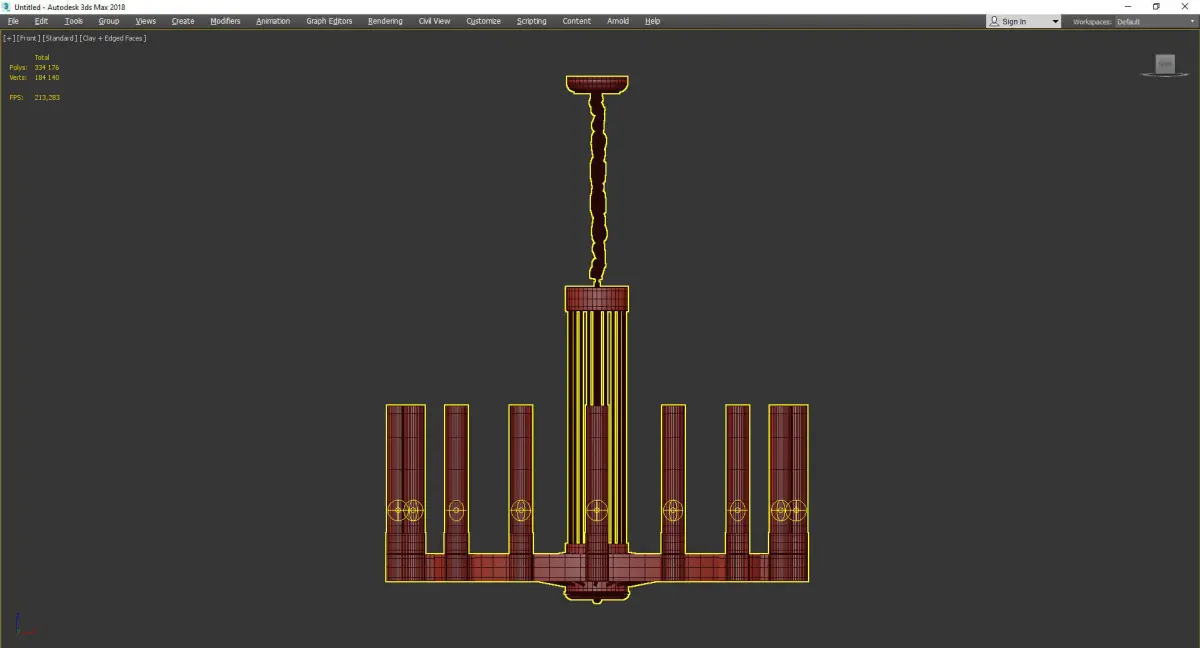
Task: Open the Civil View menu
Action: (x=434, y=21)
